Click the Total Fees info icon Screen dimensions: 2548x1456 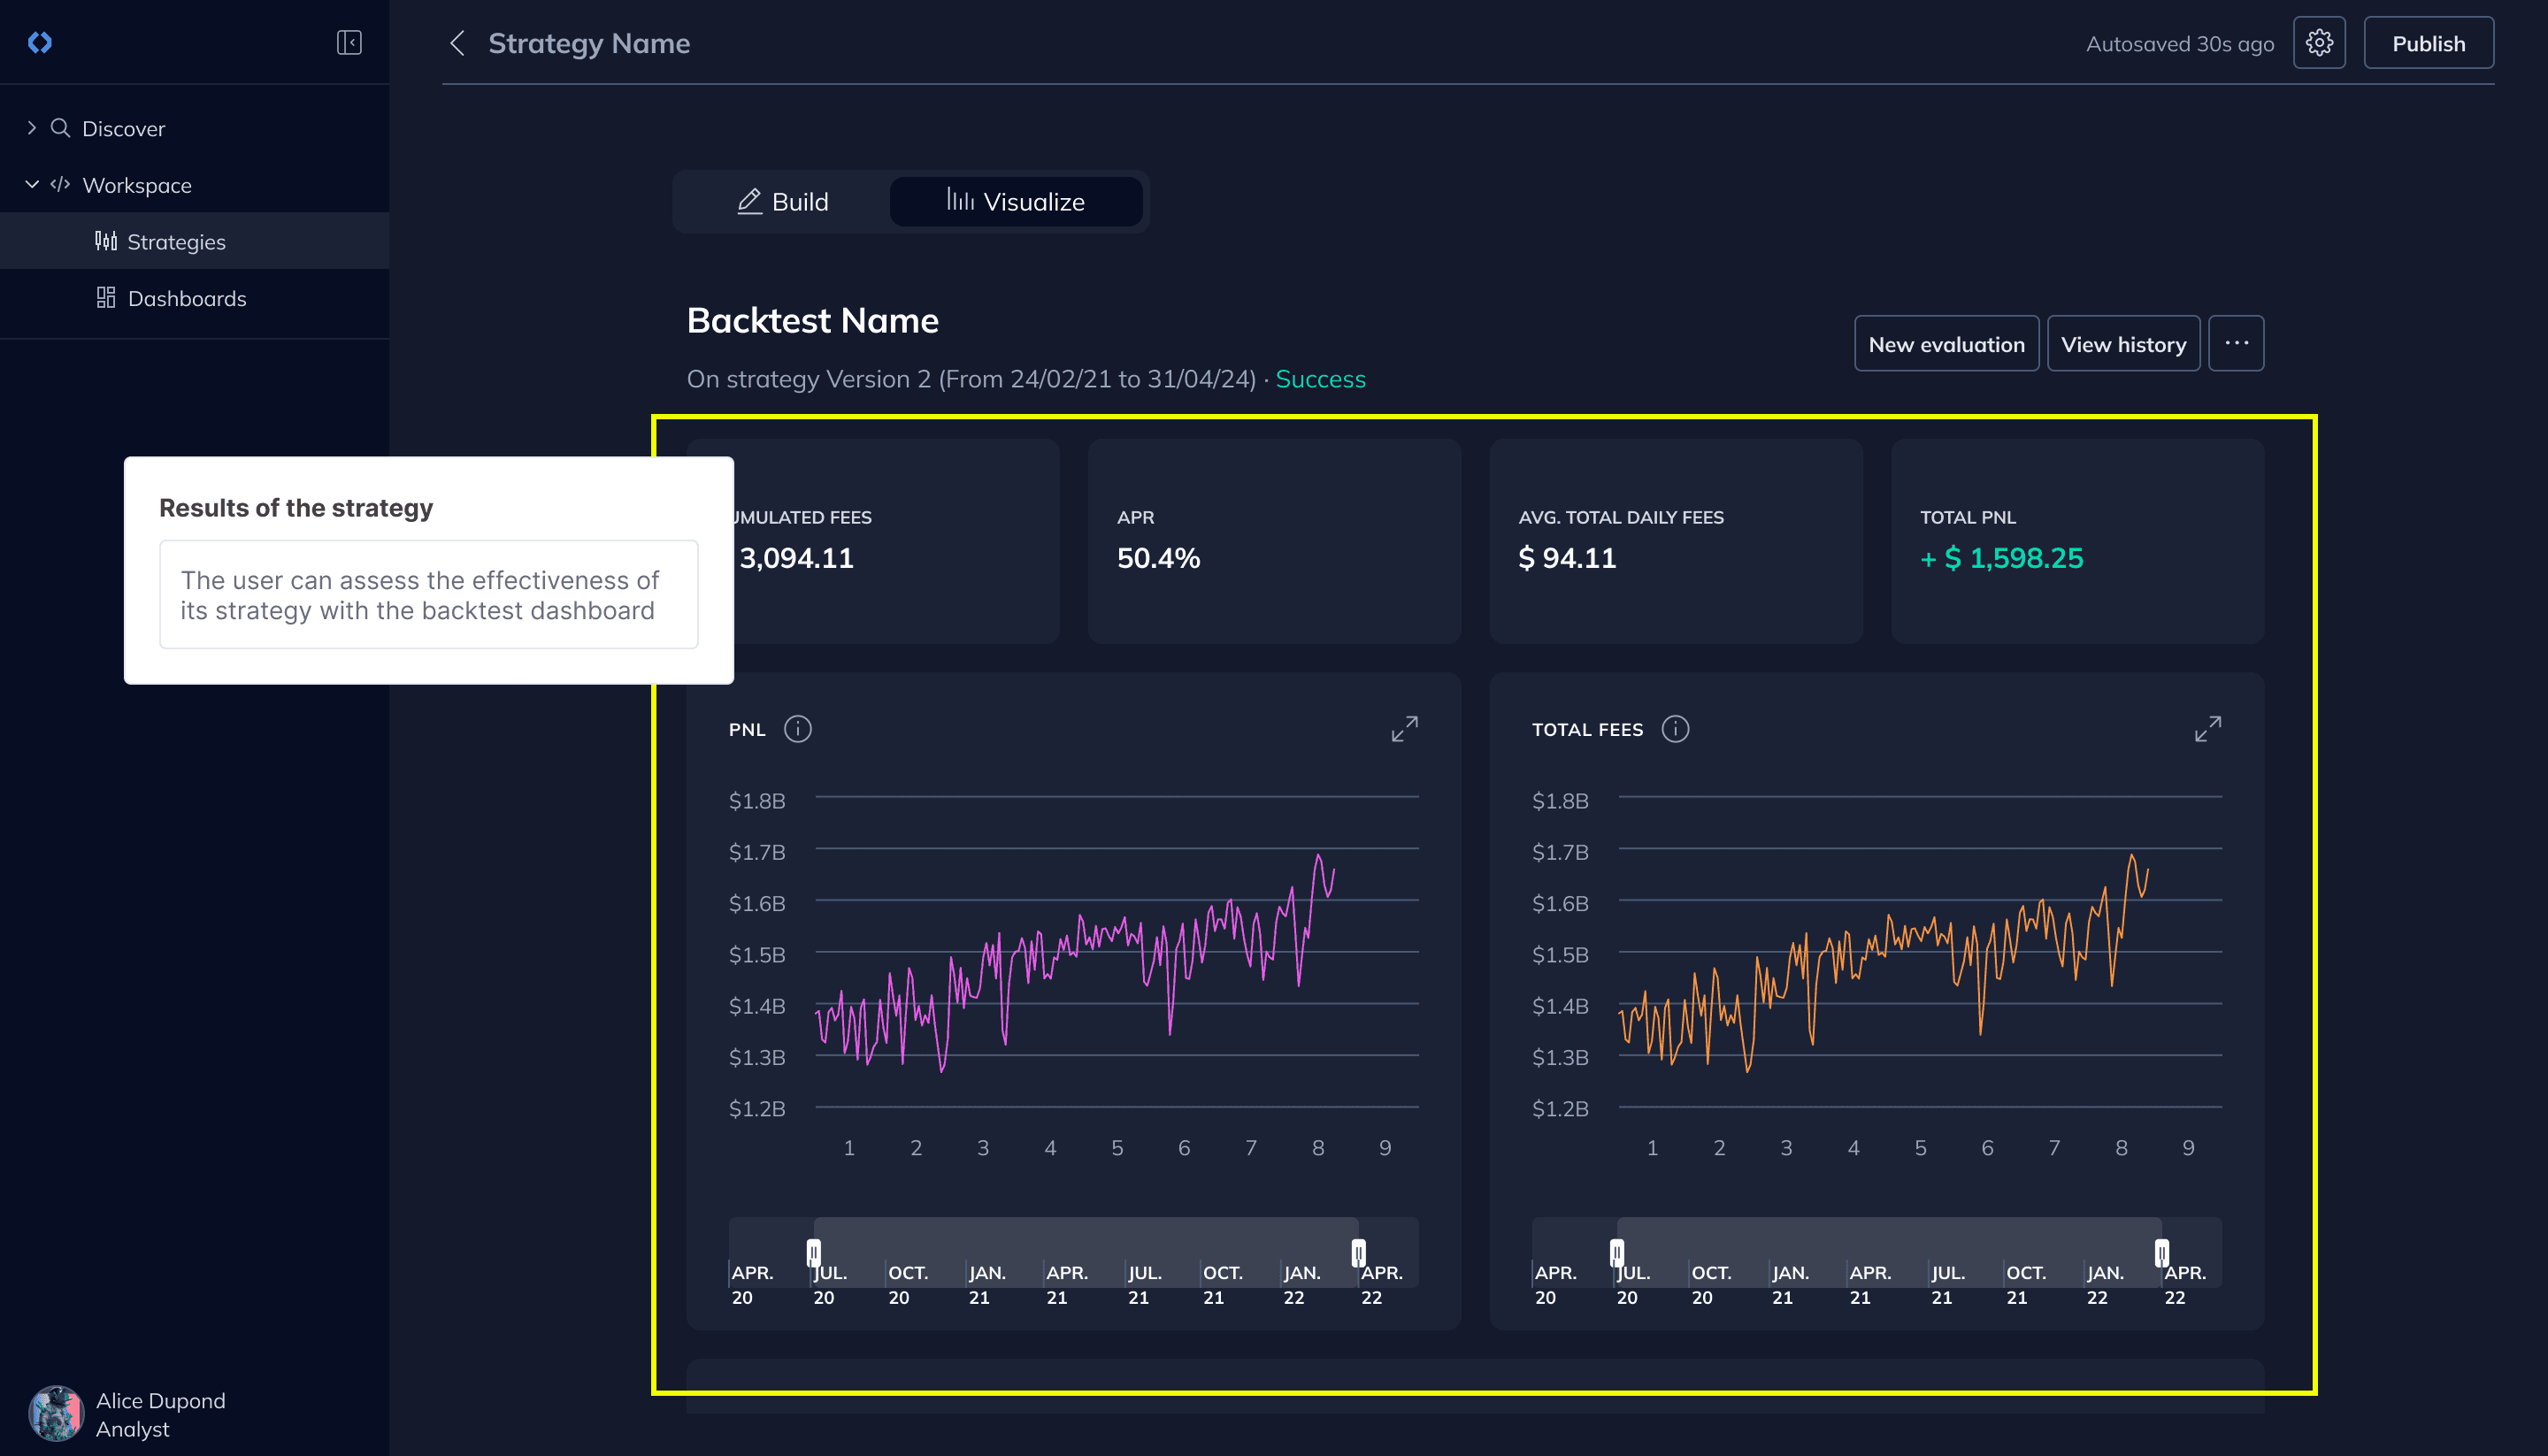tap(1675, 729)
